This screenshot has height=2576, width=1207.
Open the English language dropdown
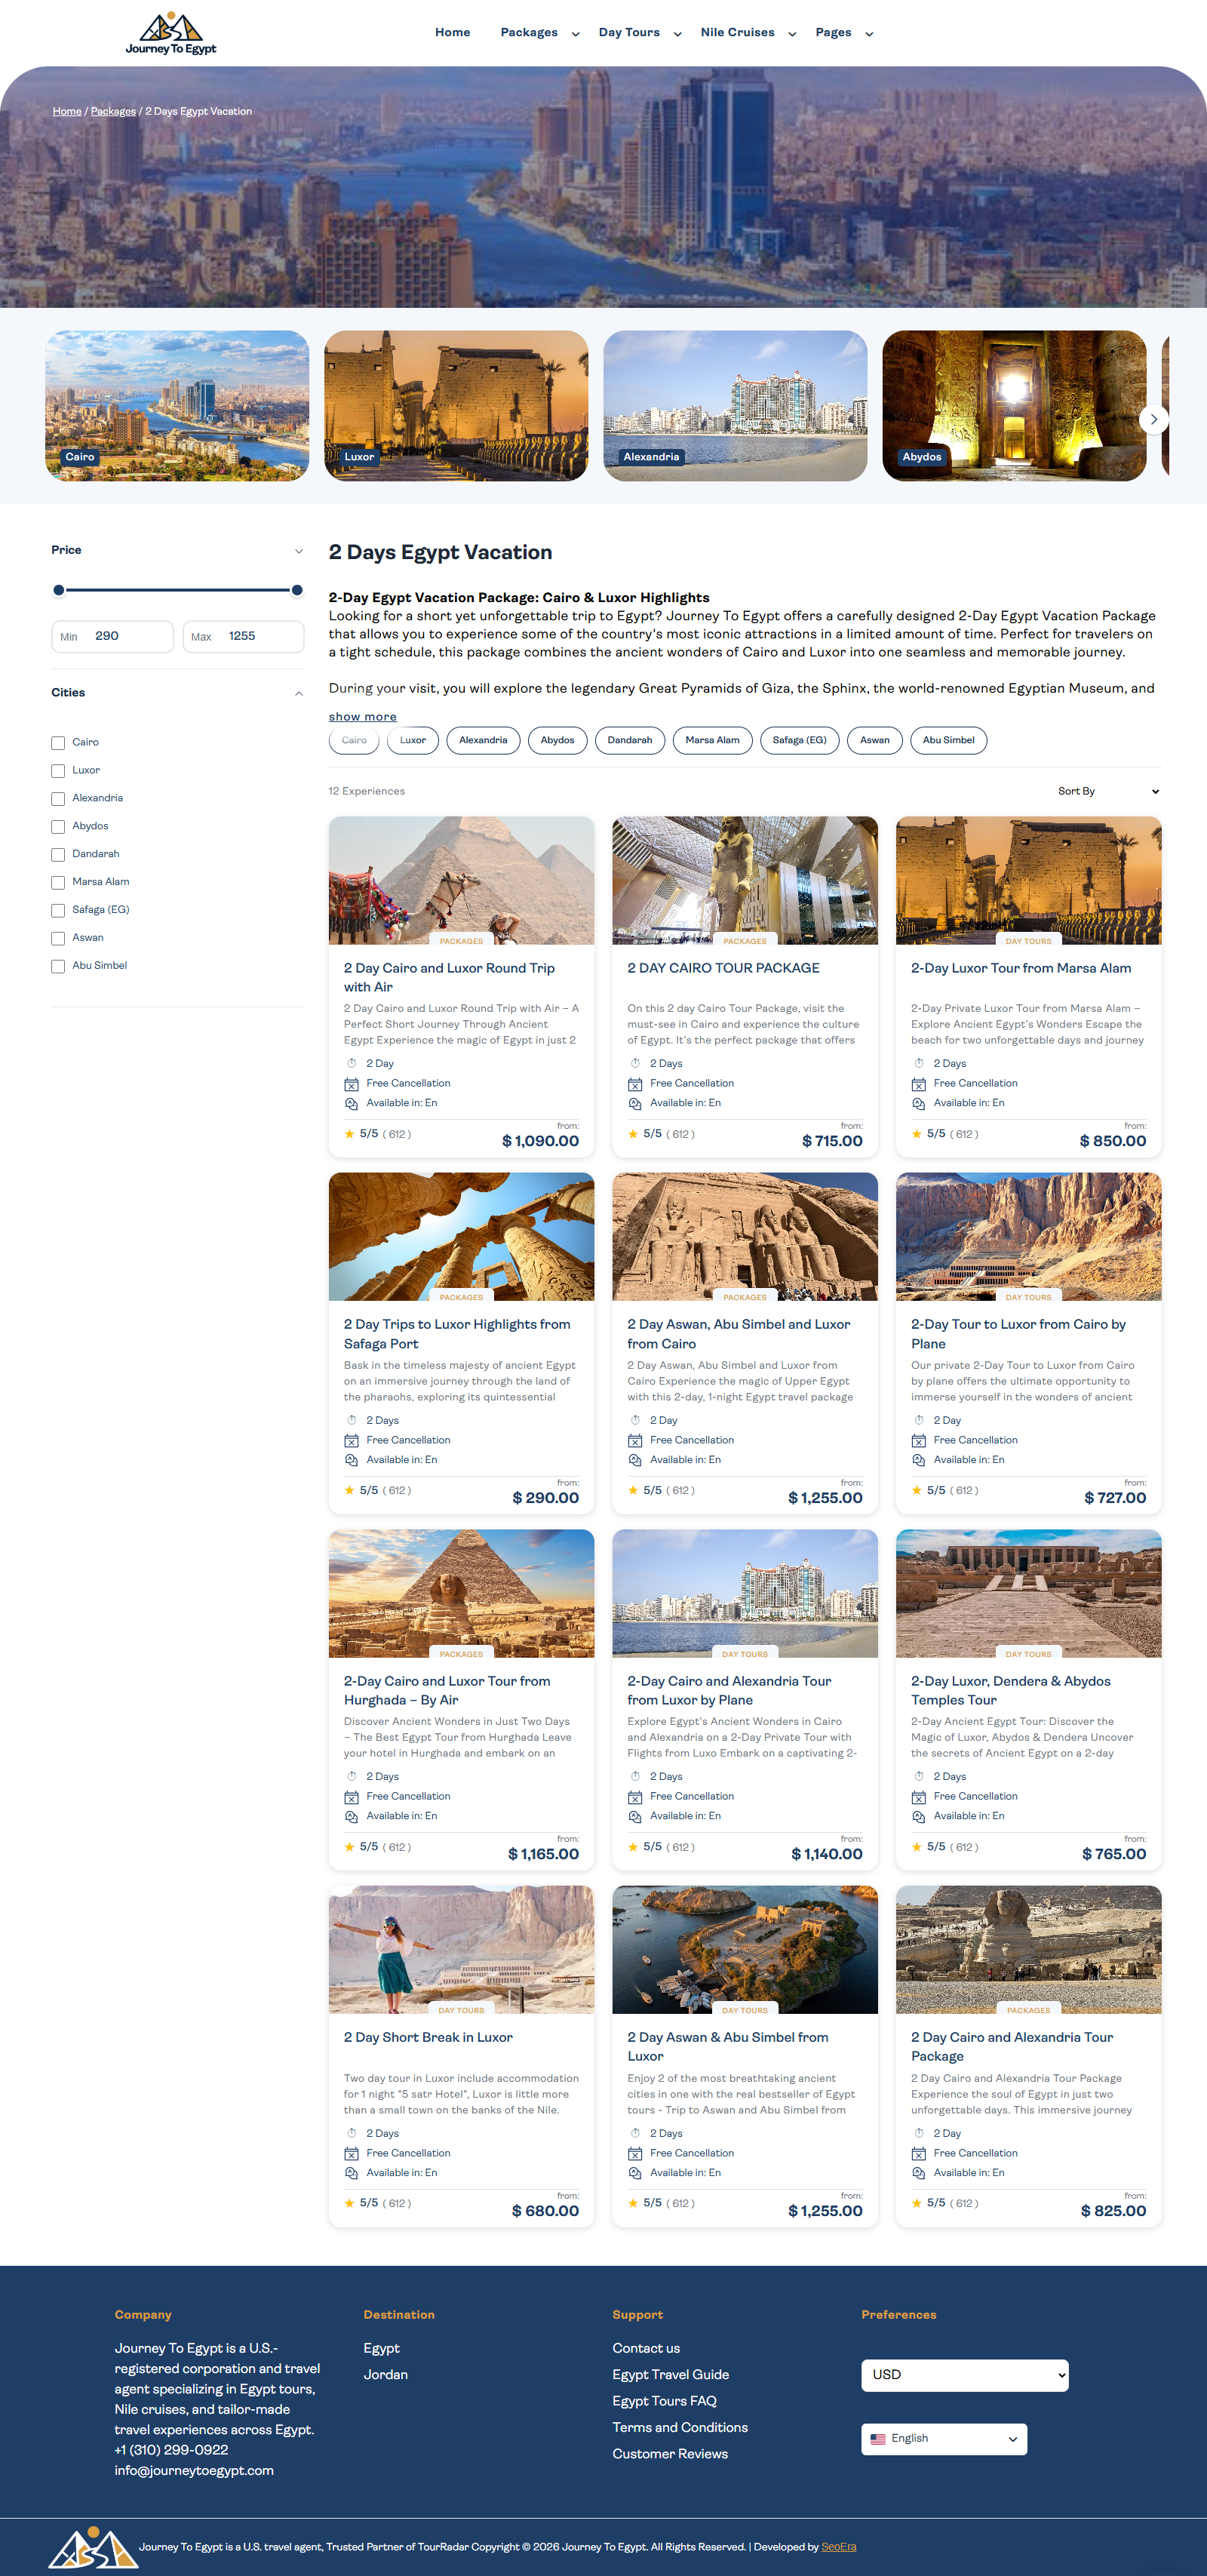943,2439
